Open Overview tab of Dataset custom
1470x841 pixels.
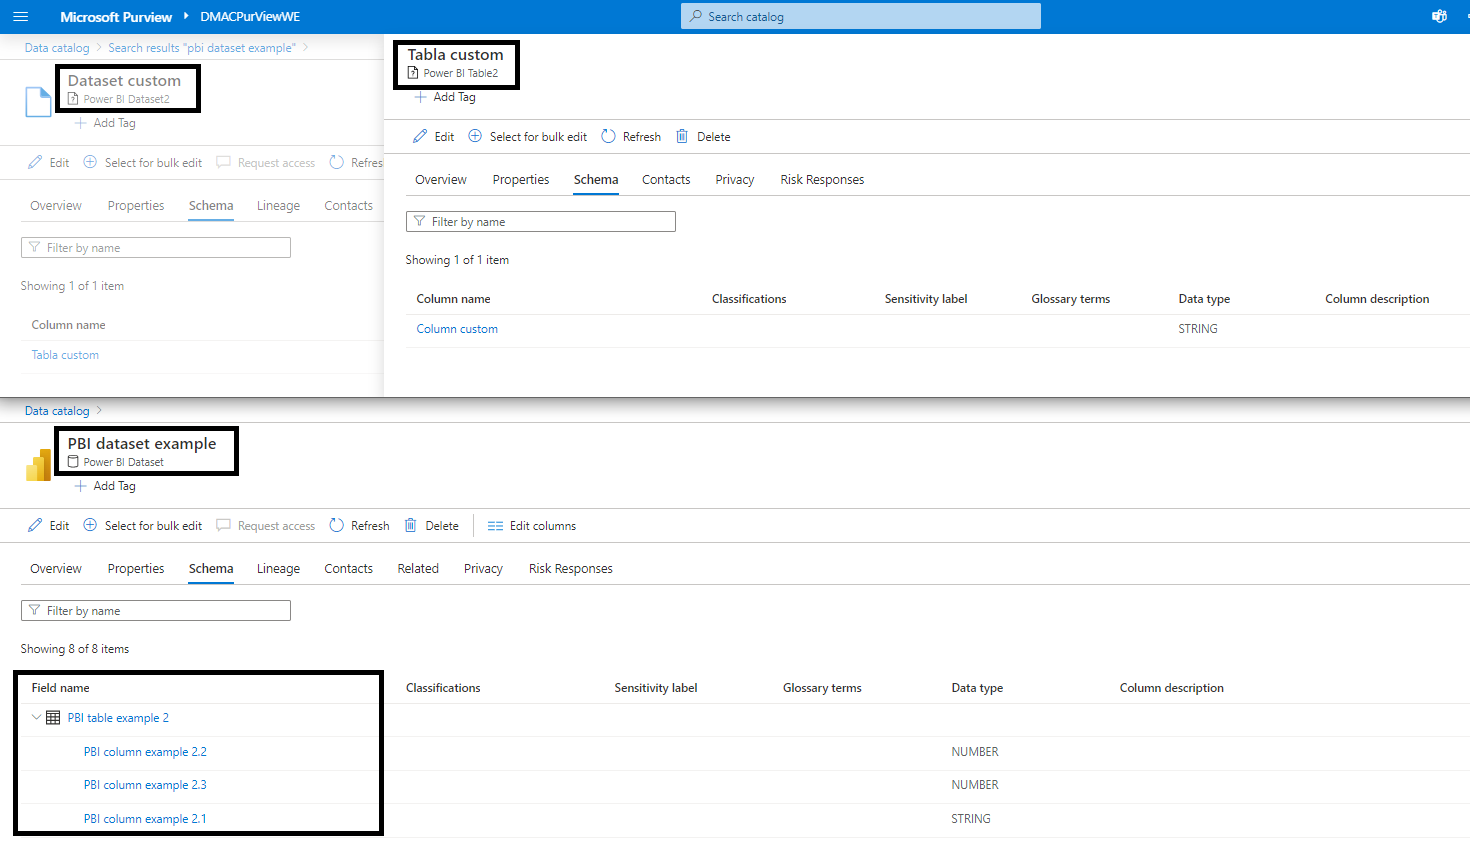coord(56,206)
